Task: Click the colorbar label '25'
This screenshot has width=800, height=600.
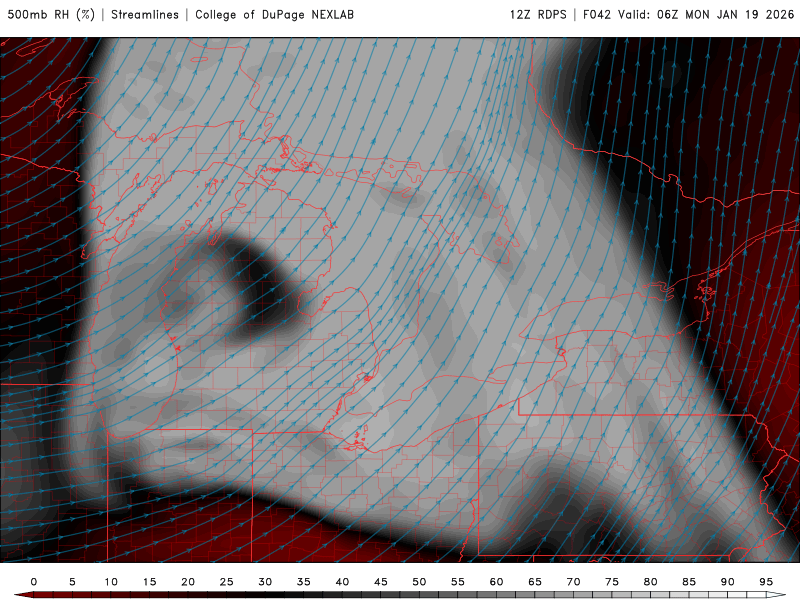Action: point(227,582)
